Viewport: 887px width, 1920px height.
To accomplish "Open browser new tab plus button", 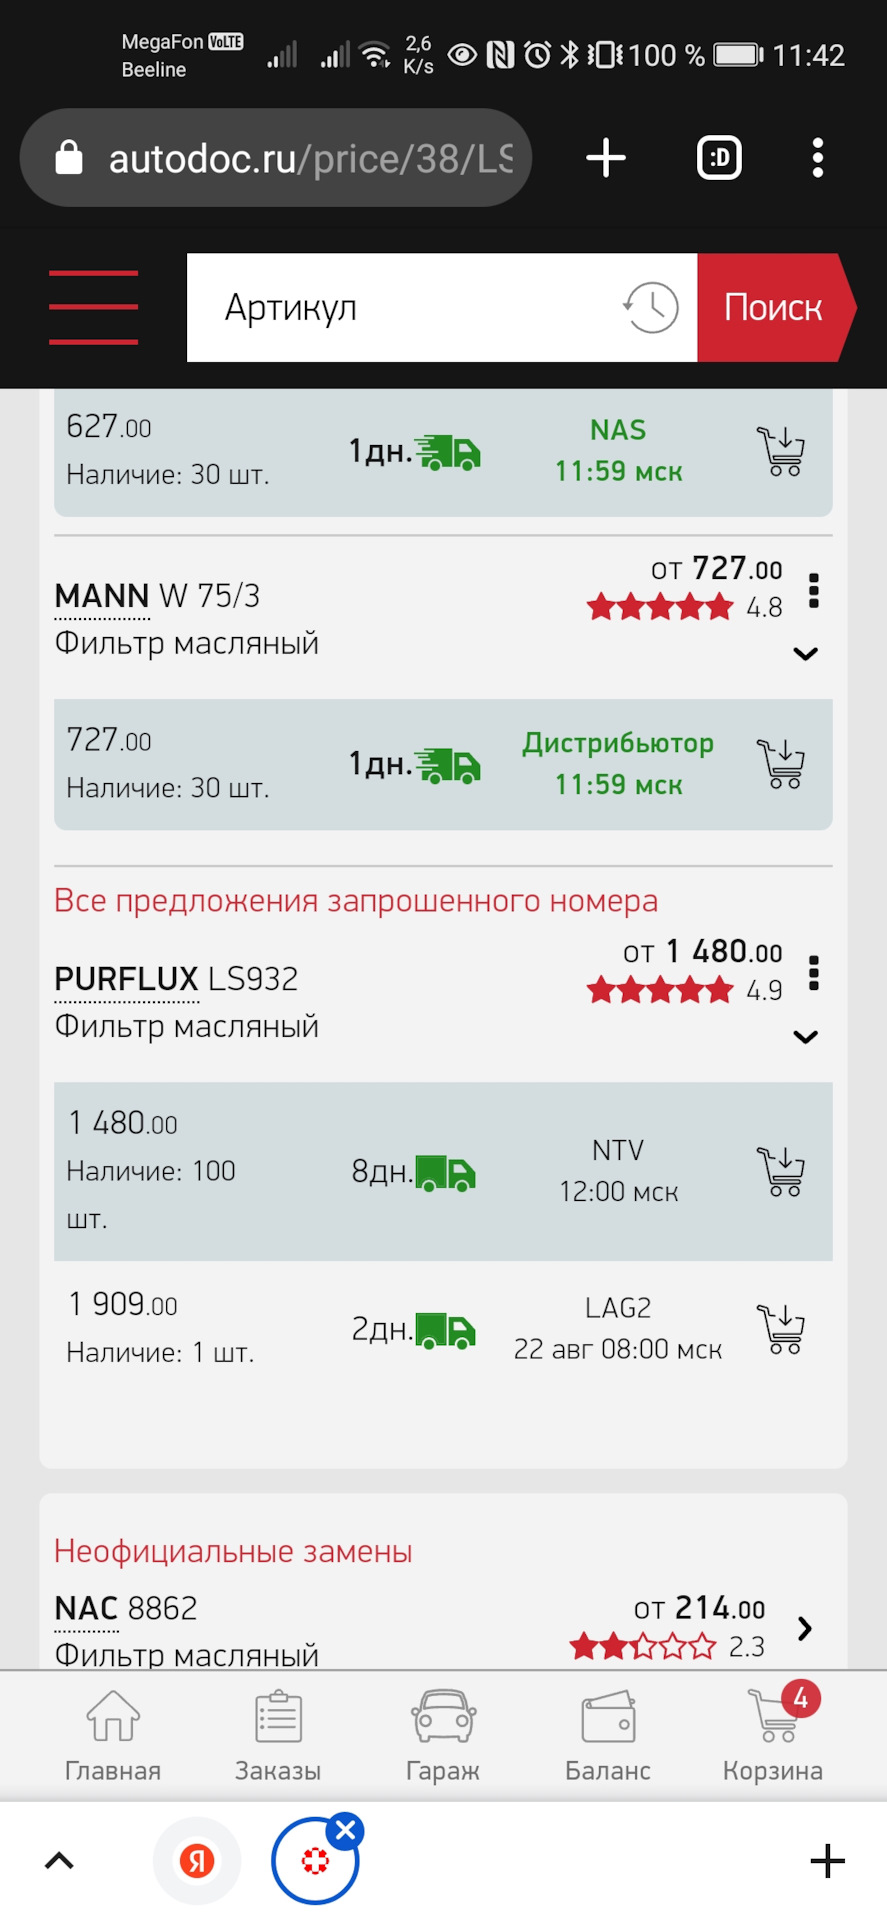I will tap(606, 158).
